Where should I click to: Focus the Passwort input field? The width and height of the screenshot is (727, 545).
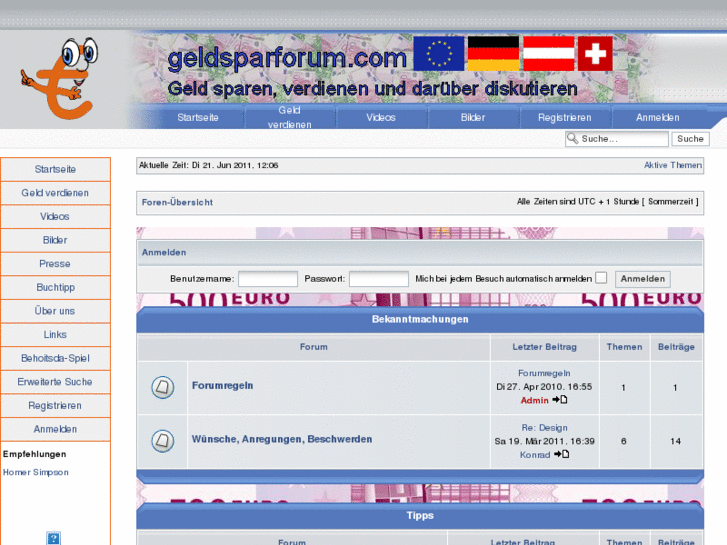tap(379, 279)
